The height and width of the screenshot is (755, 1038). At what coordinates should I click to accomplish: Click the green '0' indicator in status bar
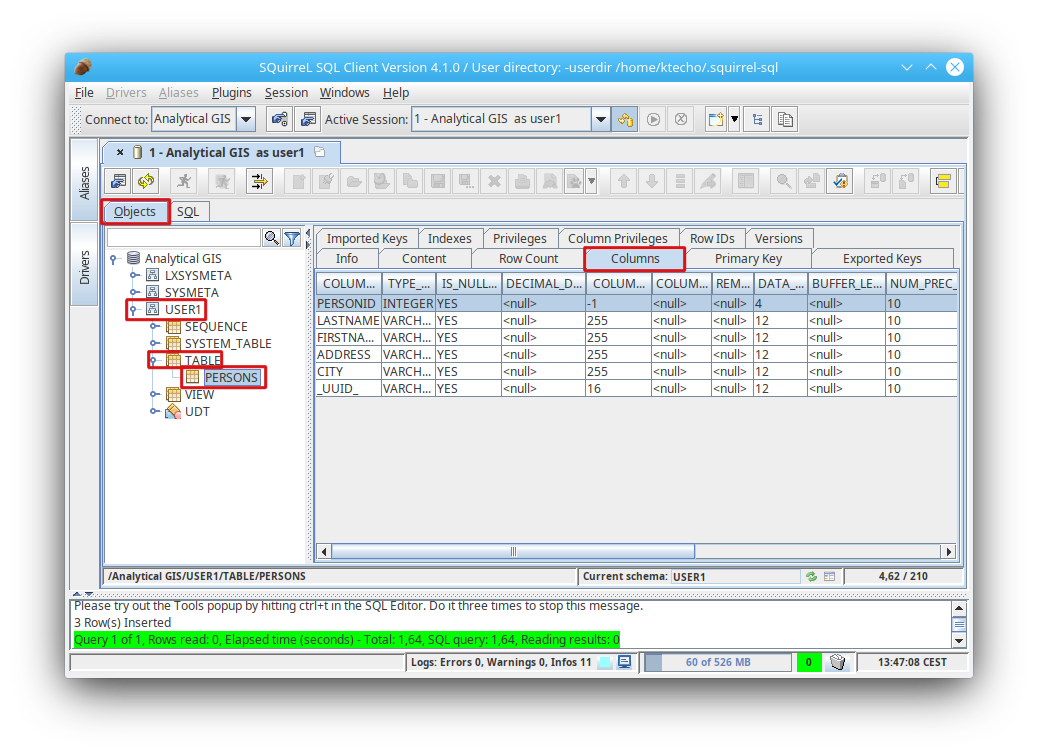click(x=809, y=662)
